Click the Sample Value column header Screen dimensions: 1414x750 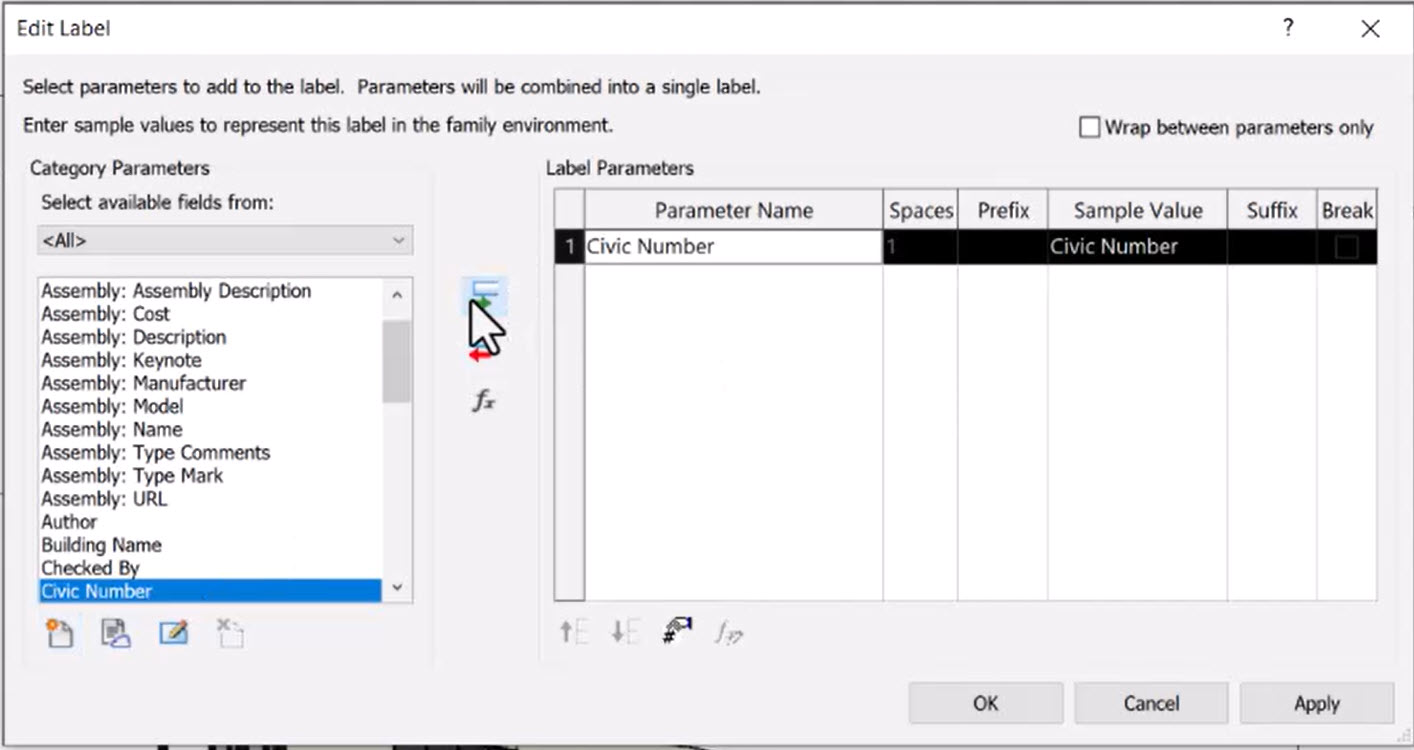pyautogui.click(x=1137, y=210)
